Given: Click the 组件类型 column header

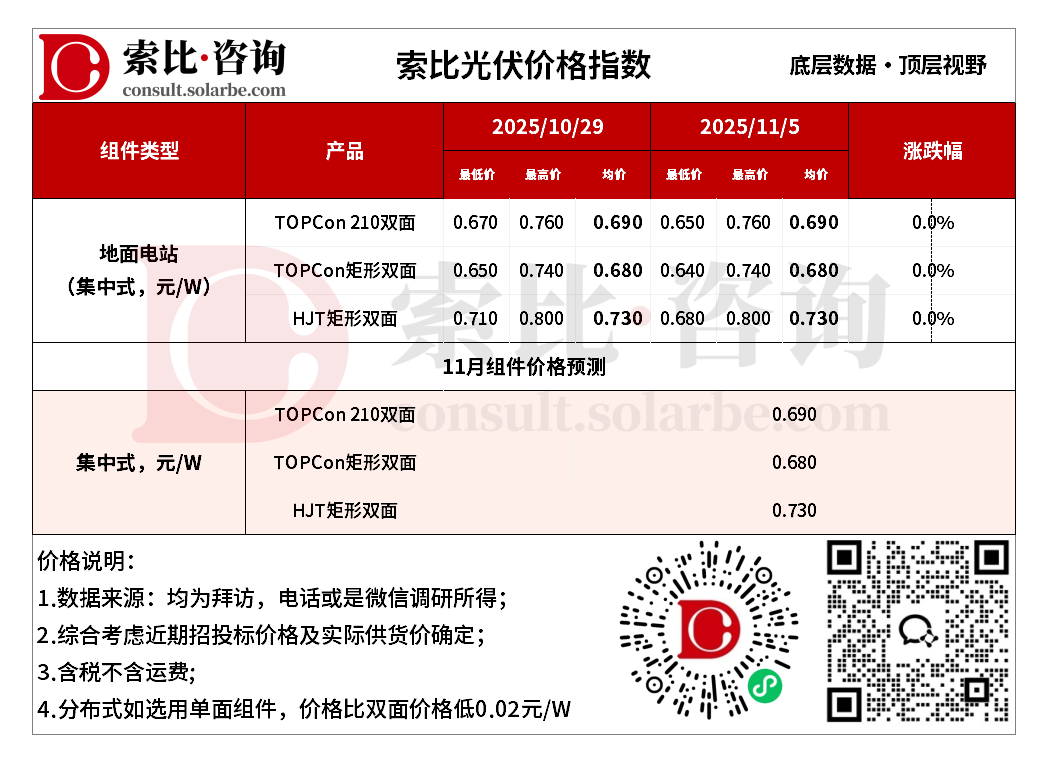Looking at the screenshot, I should 139,151.
